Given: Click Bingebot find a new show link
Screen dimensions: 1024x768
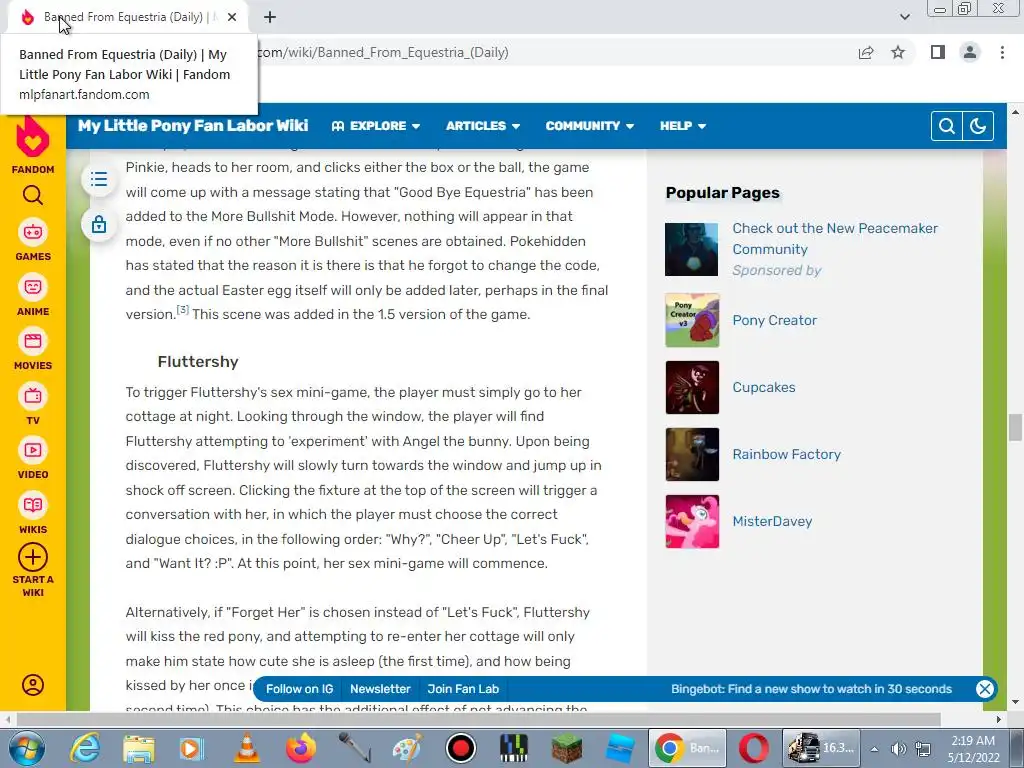Looking at the screenshot, I should (x=811, y=689).
